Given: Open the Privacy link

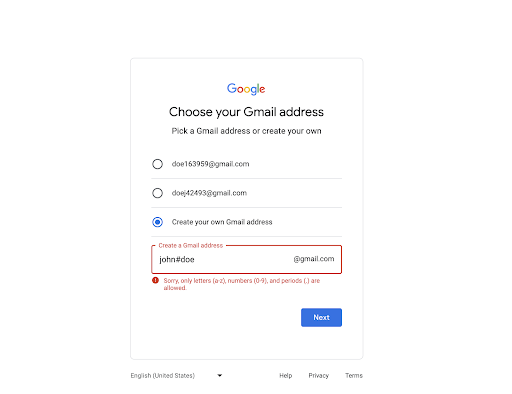Looking at the screenshot, I should tap(319, 376).
